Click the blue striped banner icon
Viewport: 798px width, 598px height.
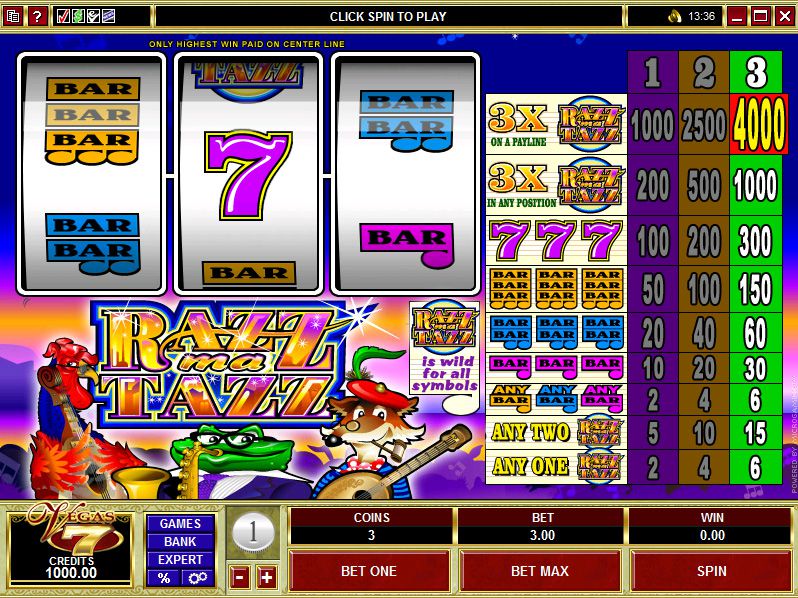108,16
